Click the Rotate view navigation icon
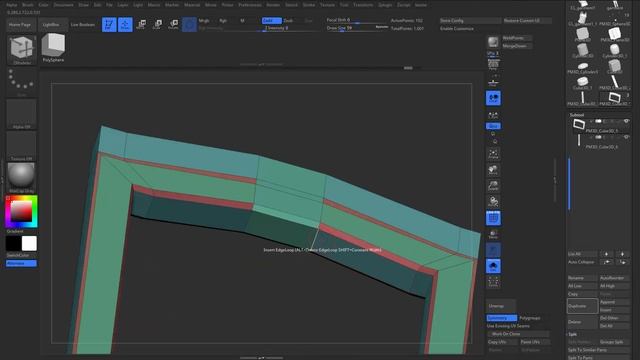The width and height of the screenshot is (640, 360). [493, 202]
